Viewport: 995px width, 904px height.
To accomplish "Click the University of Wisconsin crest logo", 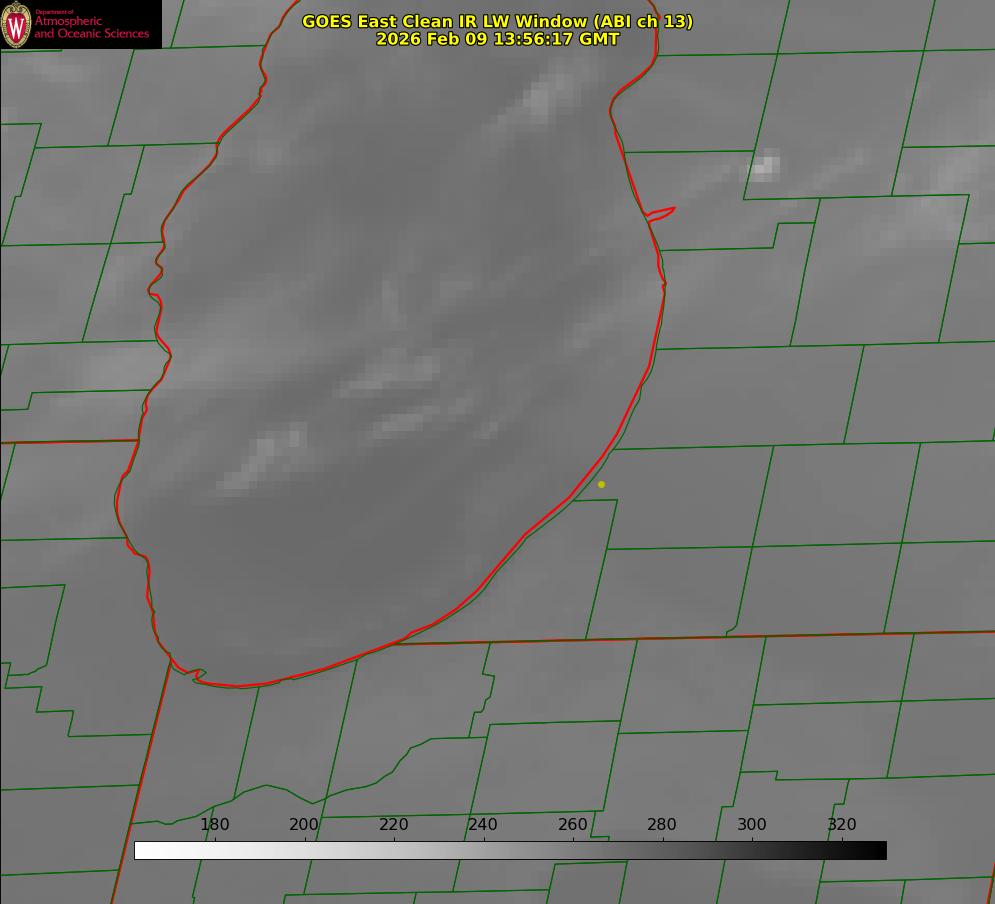I will 16,24.
